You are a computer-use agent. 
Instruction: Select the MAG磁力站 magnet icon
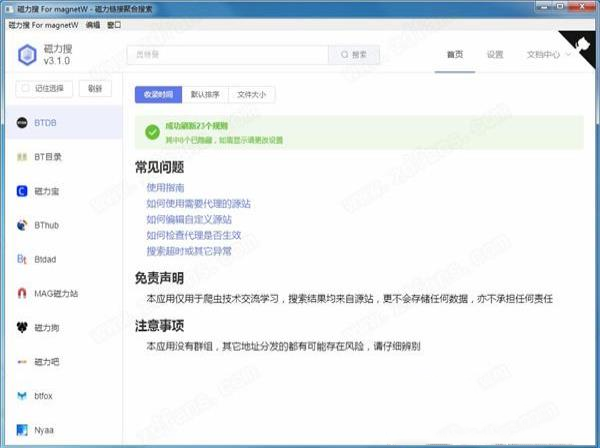pyautogui.click(x=22, y=293)
